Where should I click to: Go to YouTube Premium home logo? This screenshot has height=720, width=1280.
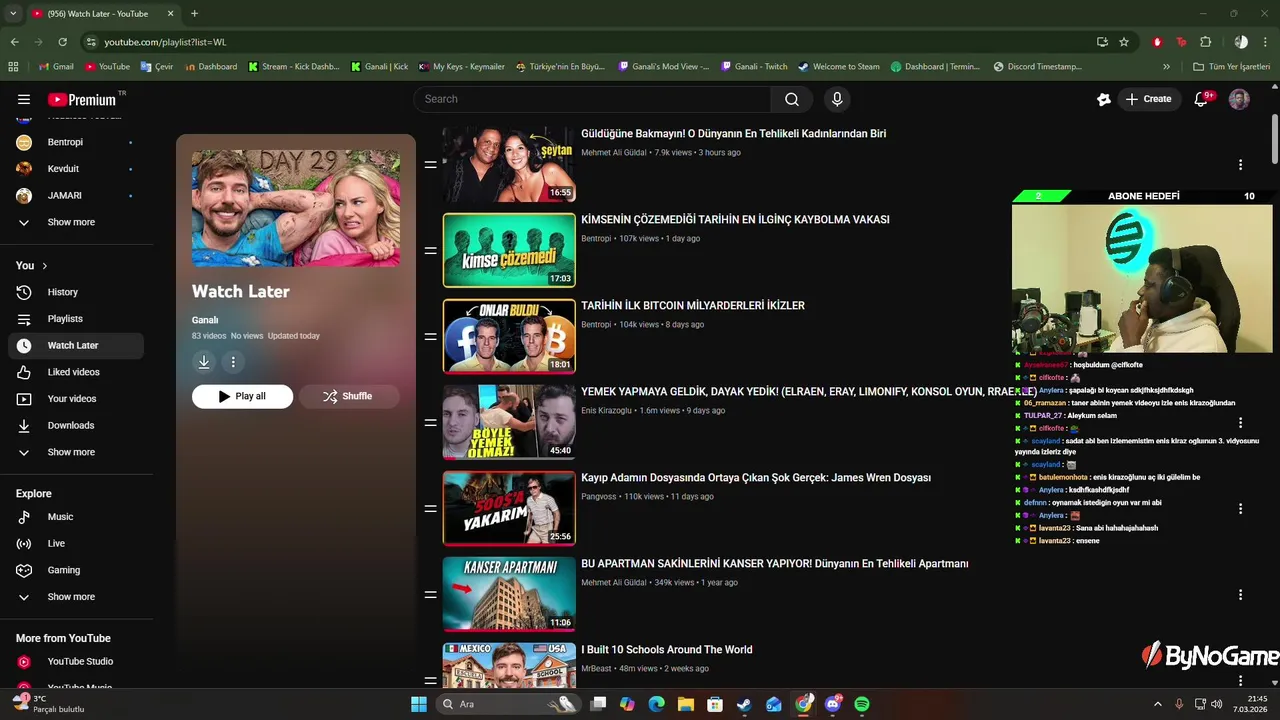82,99
